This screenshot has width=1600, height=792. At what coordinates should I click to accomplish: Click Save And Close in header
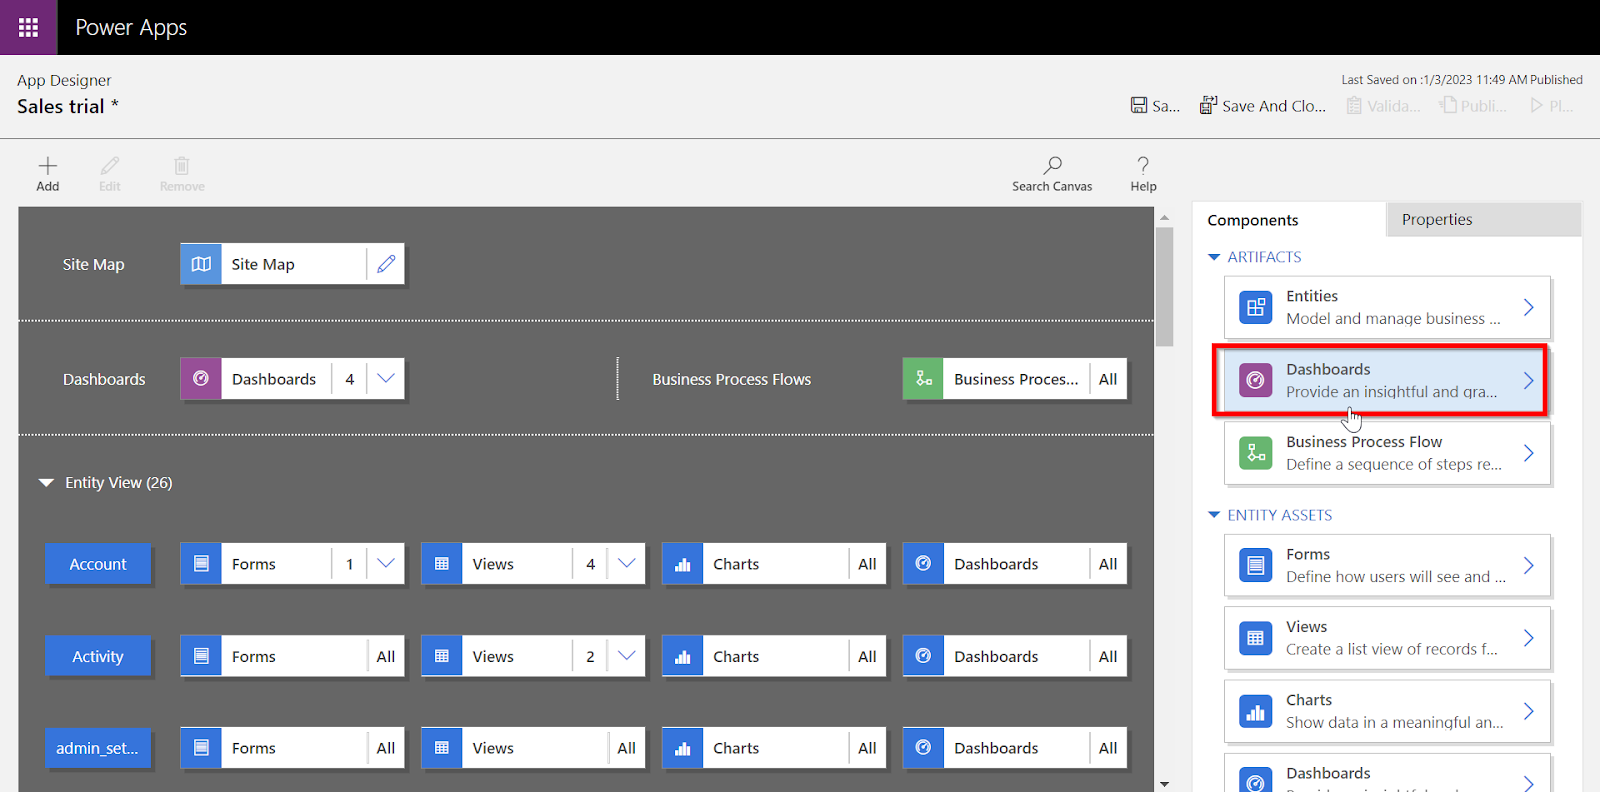[x=1263, y=105]
